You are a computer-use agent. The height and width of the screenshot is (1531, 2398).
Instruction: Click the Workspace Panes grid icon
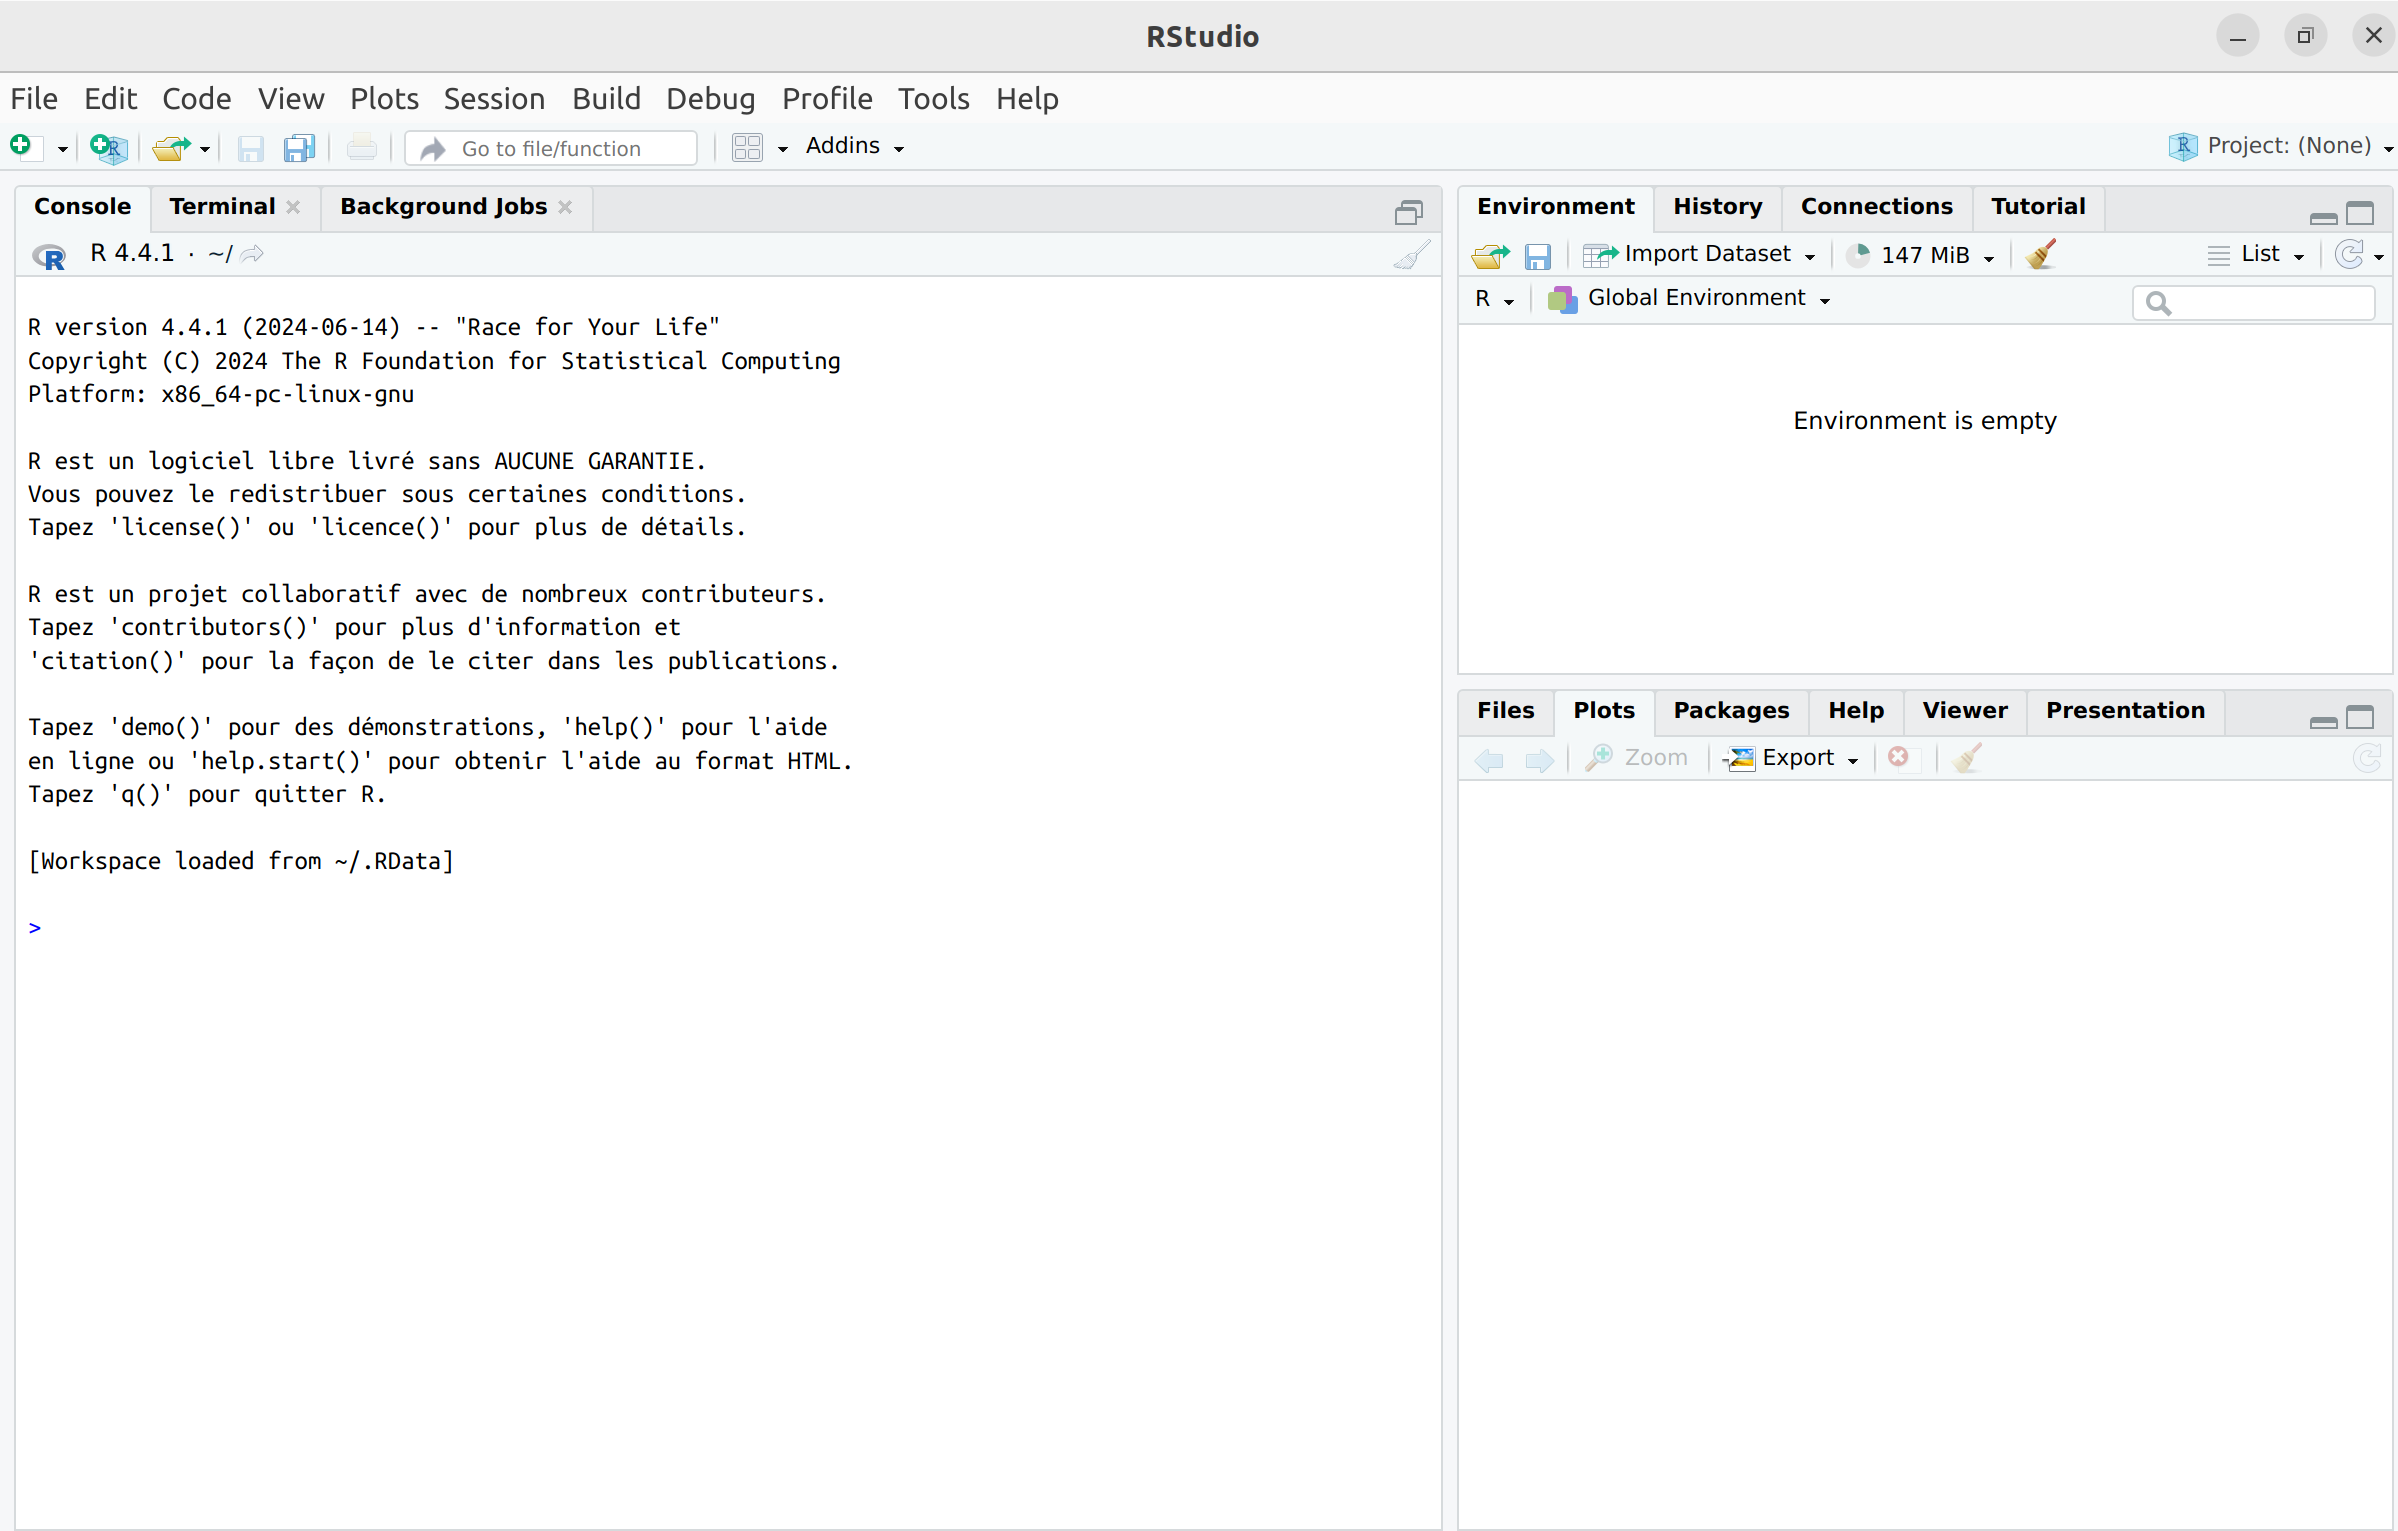(x=747, y=148)
